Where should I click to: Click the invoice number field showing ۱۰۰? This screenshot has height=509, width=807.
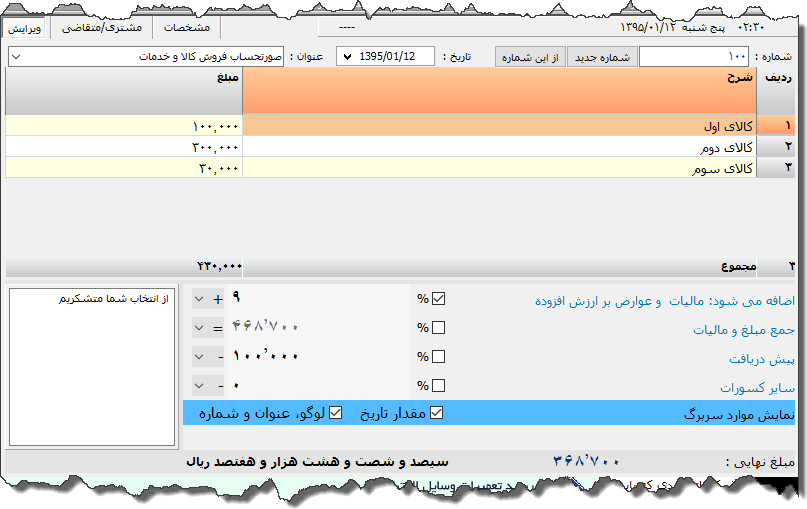(693, 57)
